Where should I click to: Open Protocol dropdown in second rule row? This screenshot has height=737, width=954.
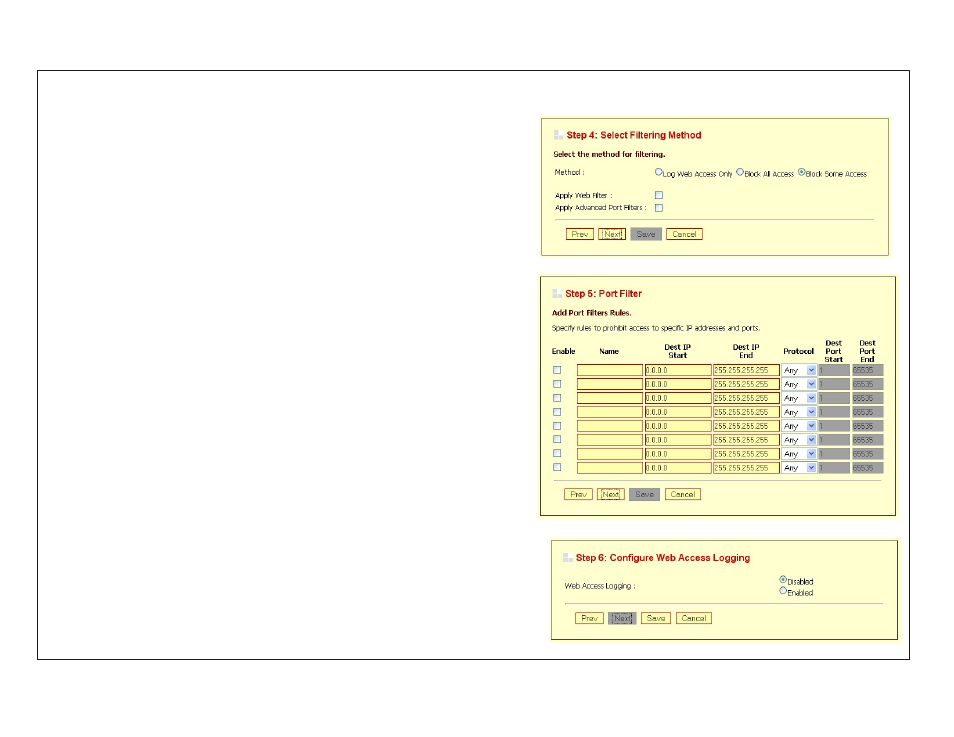[x=799, y=384]
